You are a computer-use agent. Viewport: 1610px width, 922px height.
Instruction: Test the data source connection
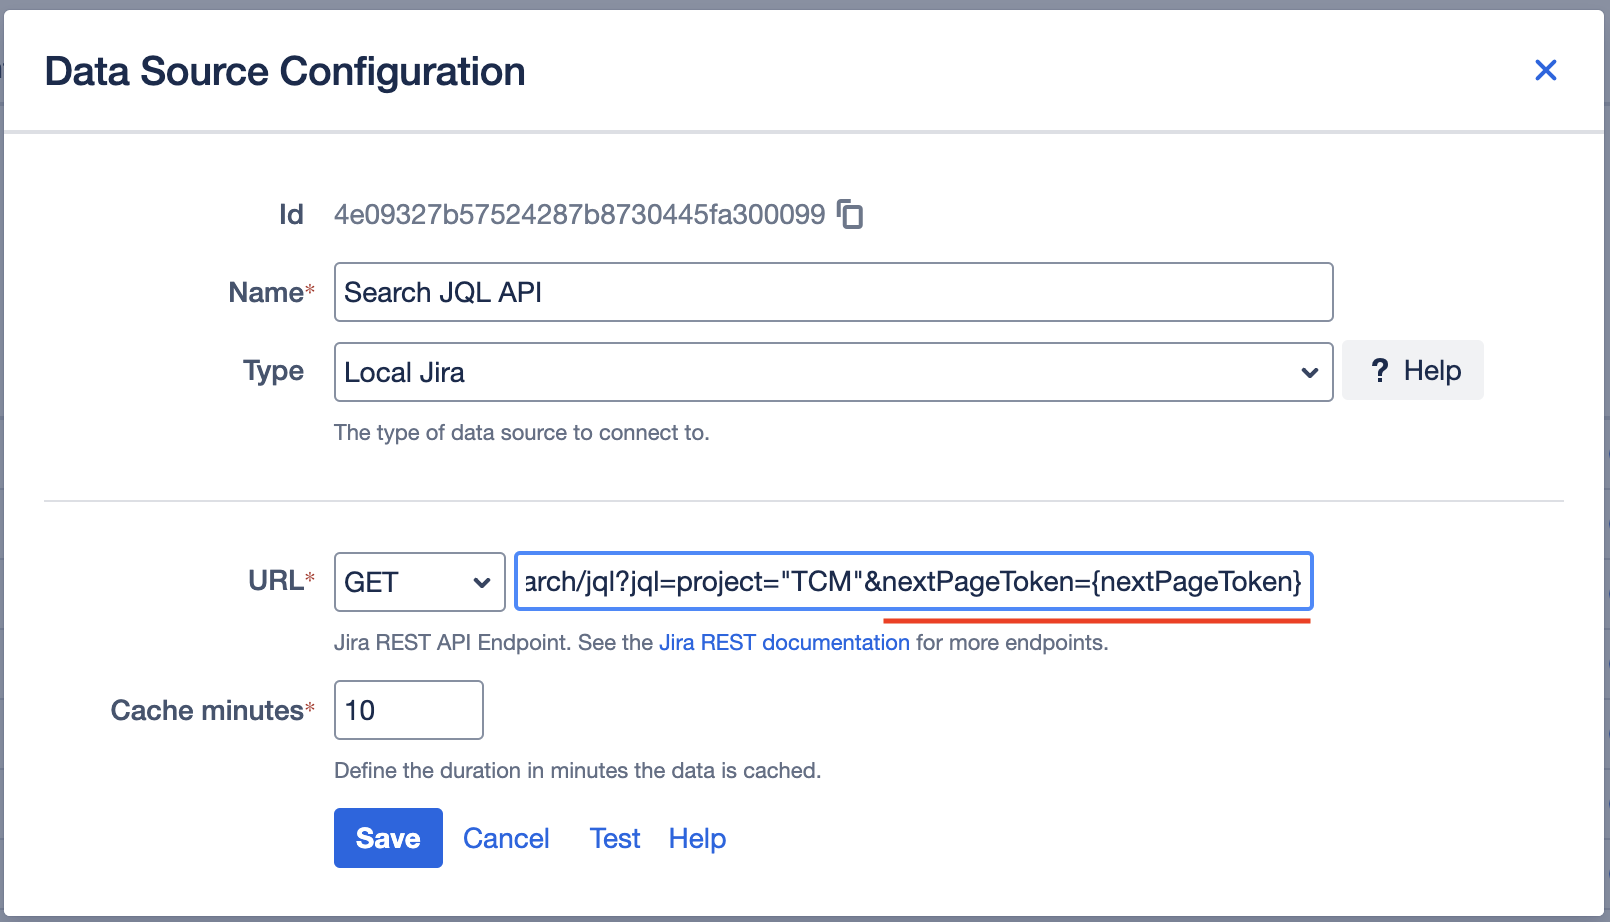(x=614, y=838)
